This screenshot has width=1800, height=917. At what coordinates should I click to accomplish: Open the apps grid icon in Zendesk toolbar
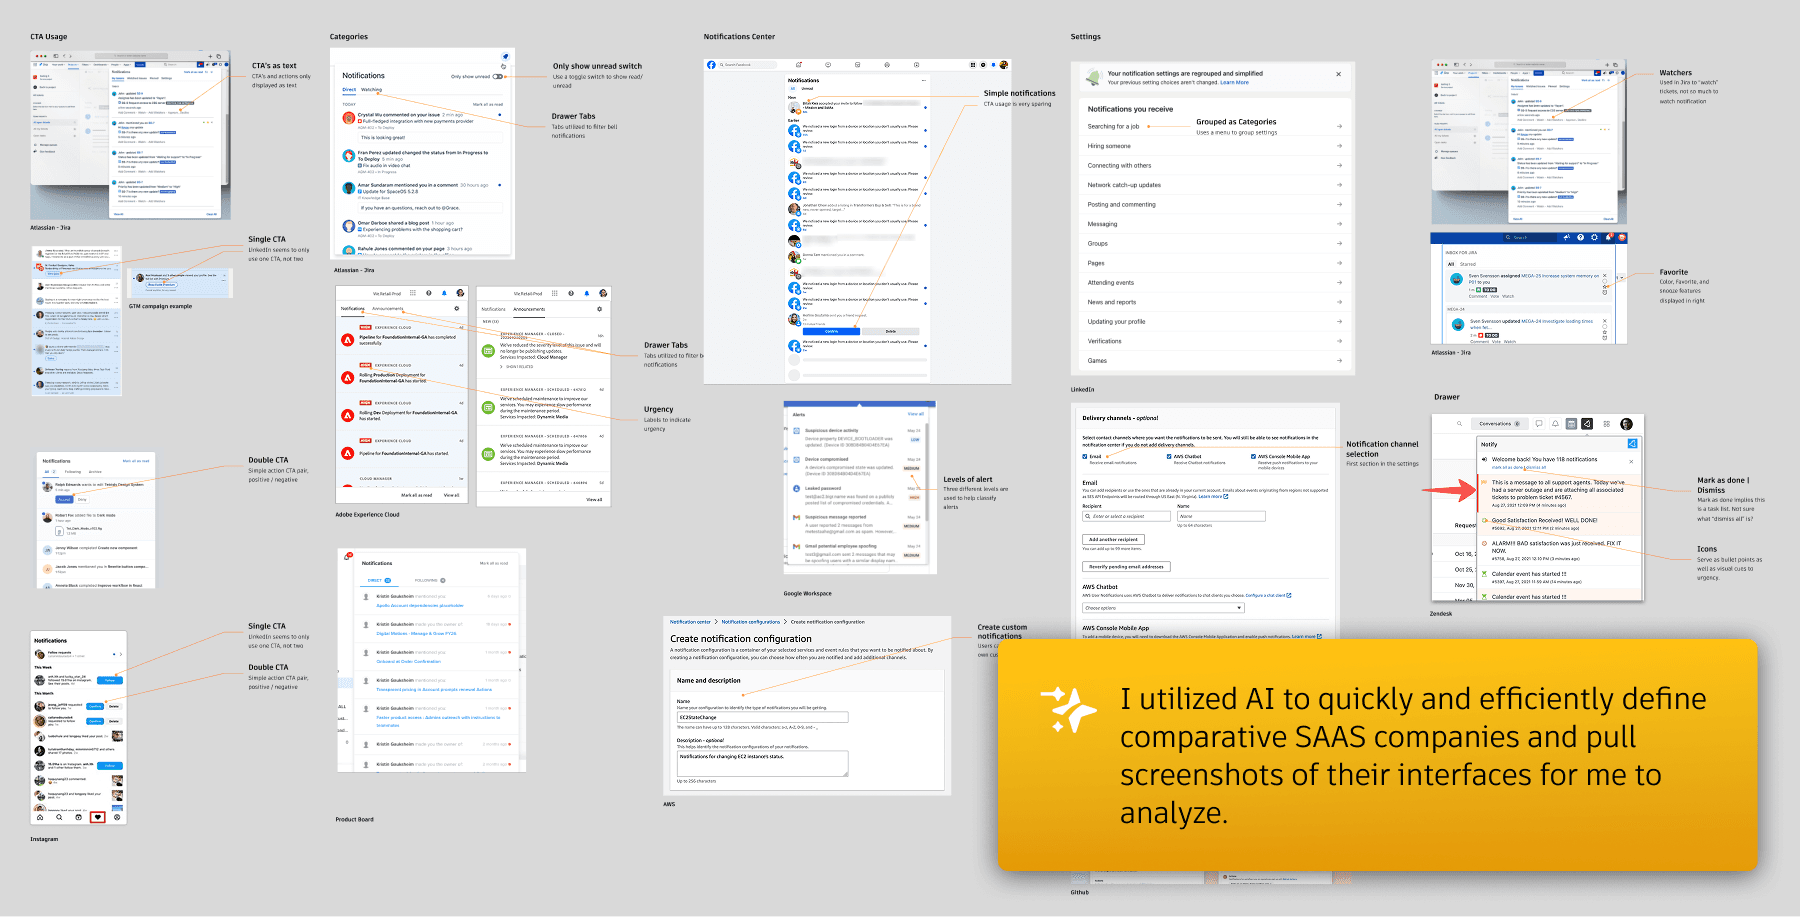[1606, 424]
